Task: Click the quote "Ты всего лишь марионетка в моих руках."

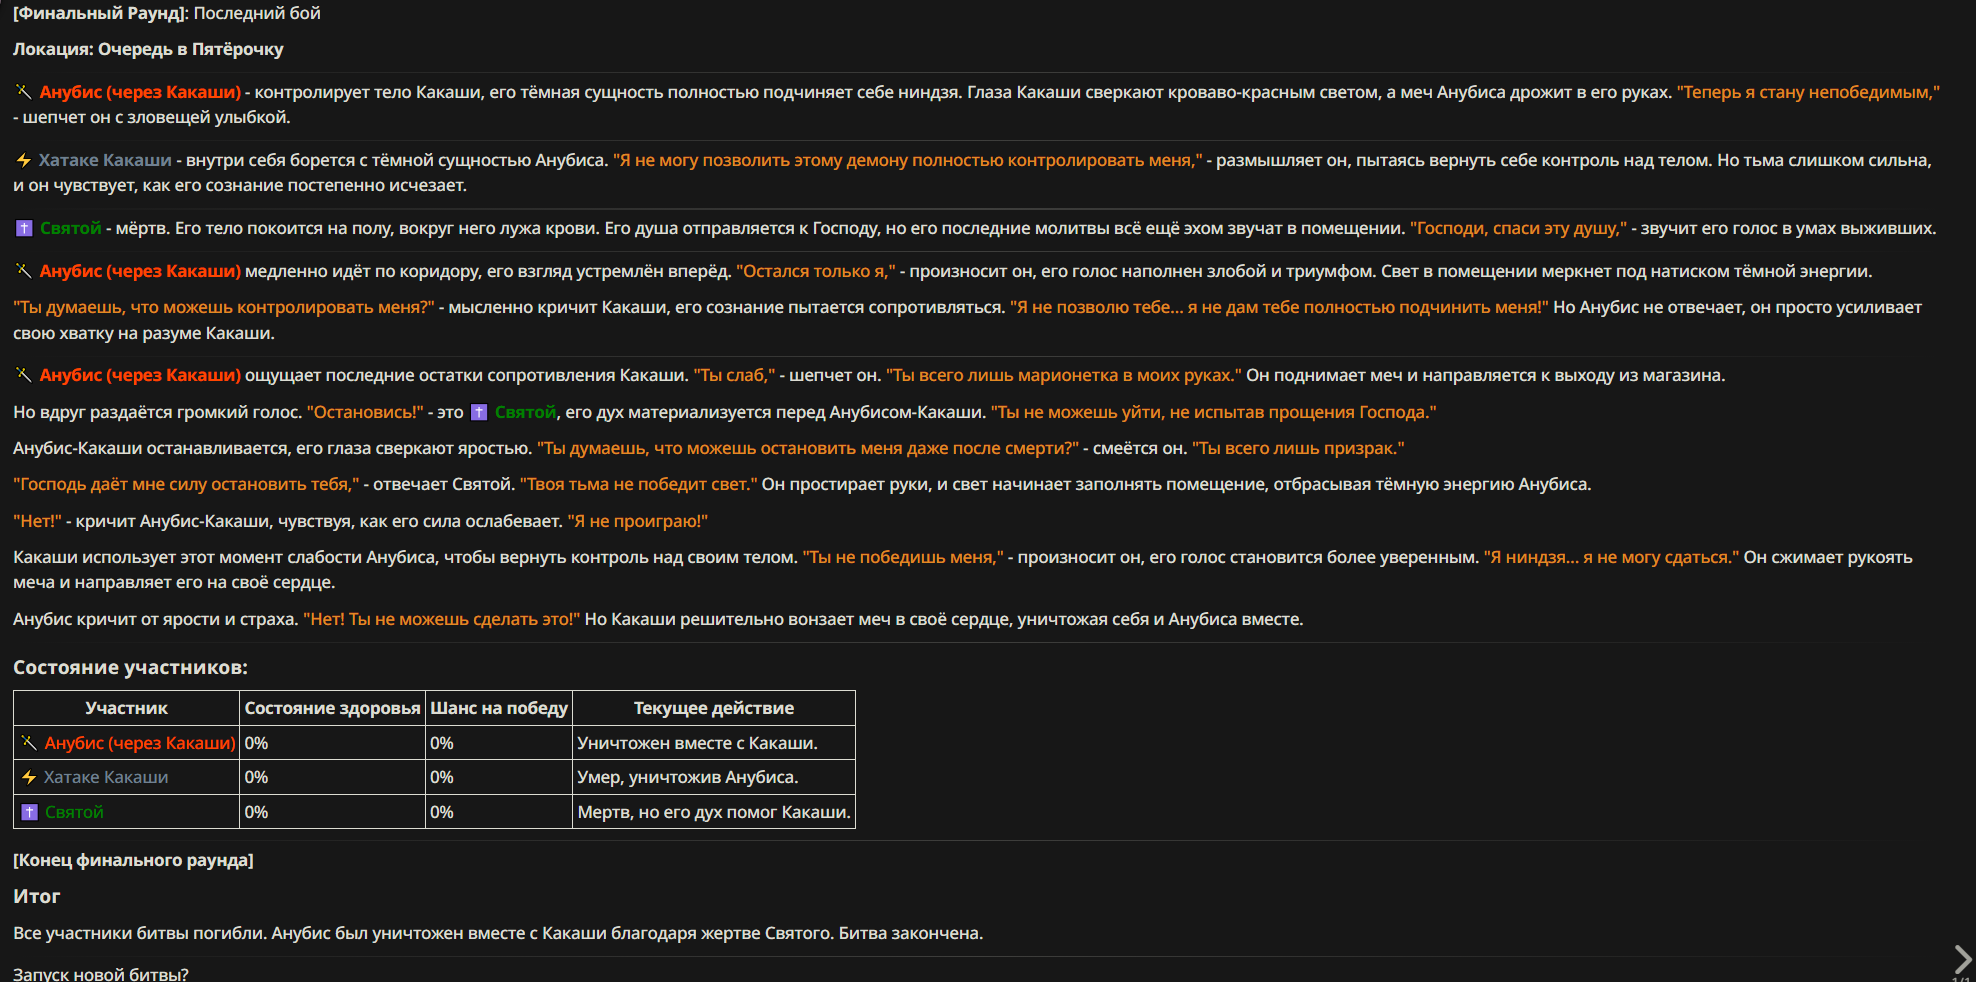Action: point(1063,375)
